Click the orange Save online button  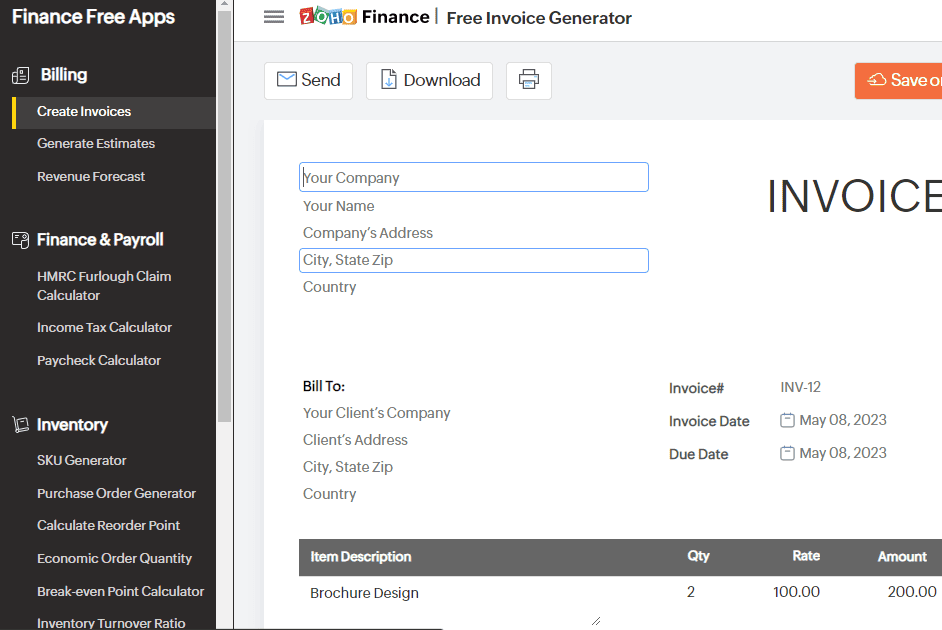click(898, 80)
